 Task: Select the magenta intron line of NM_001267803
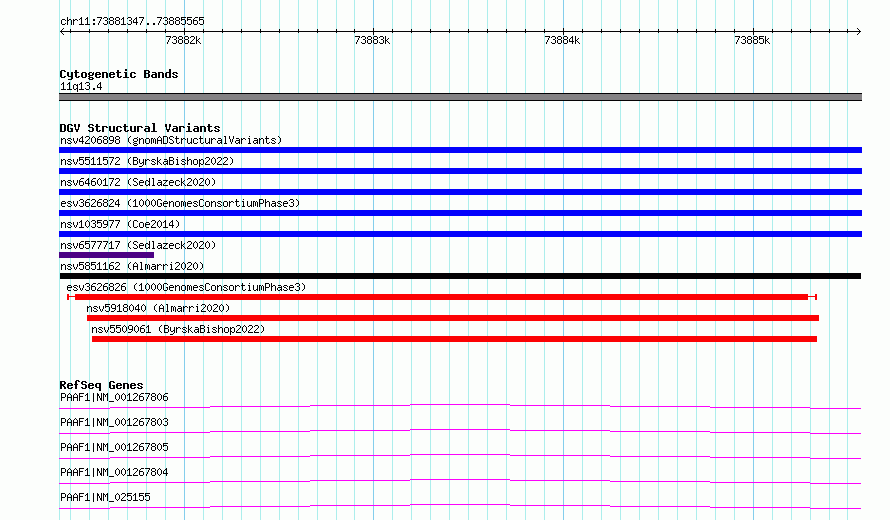tap(460, 431)
